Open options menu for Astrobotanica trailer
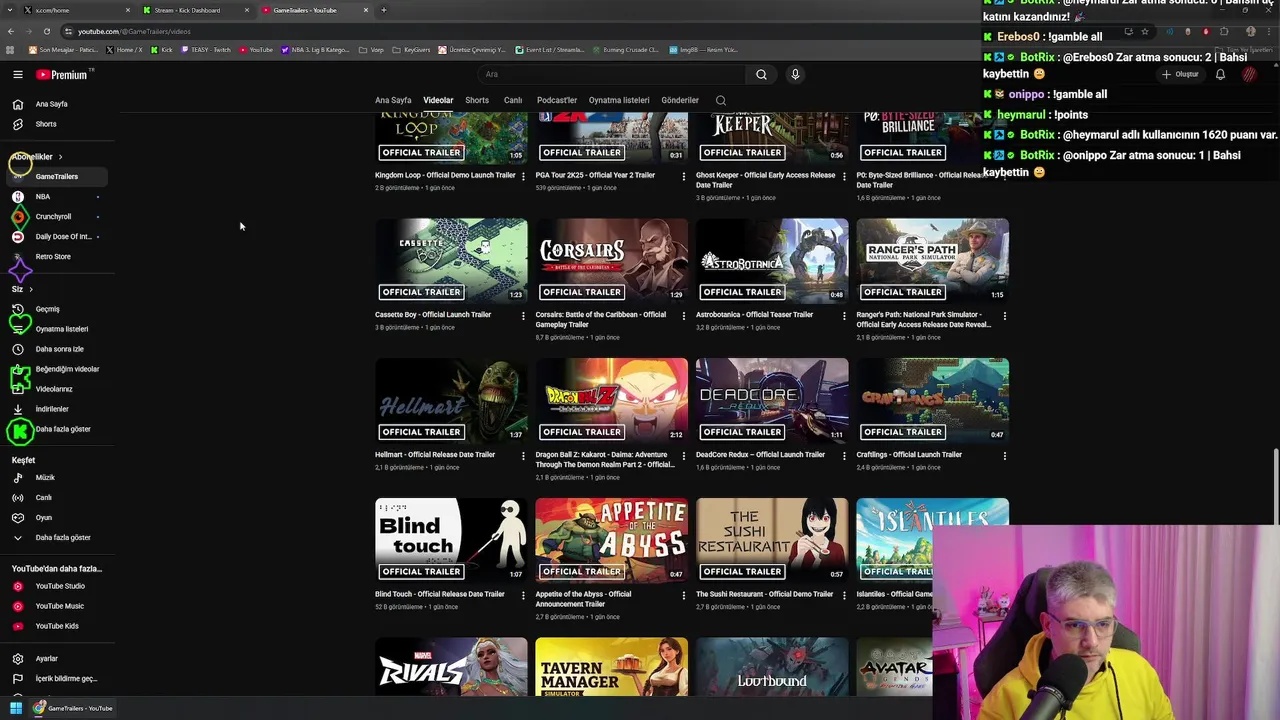 click(x=844, y=316)
